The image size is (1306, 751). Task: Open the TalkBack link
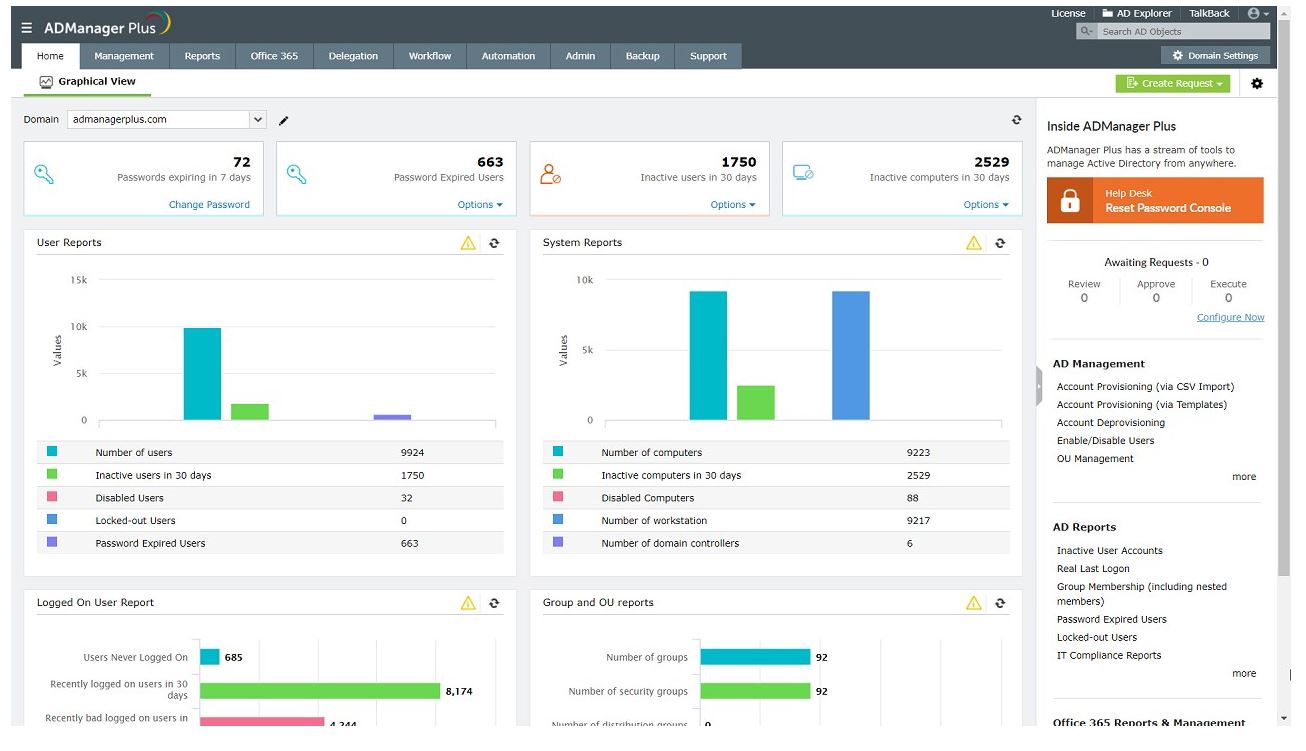(1209, 14)
